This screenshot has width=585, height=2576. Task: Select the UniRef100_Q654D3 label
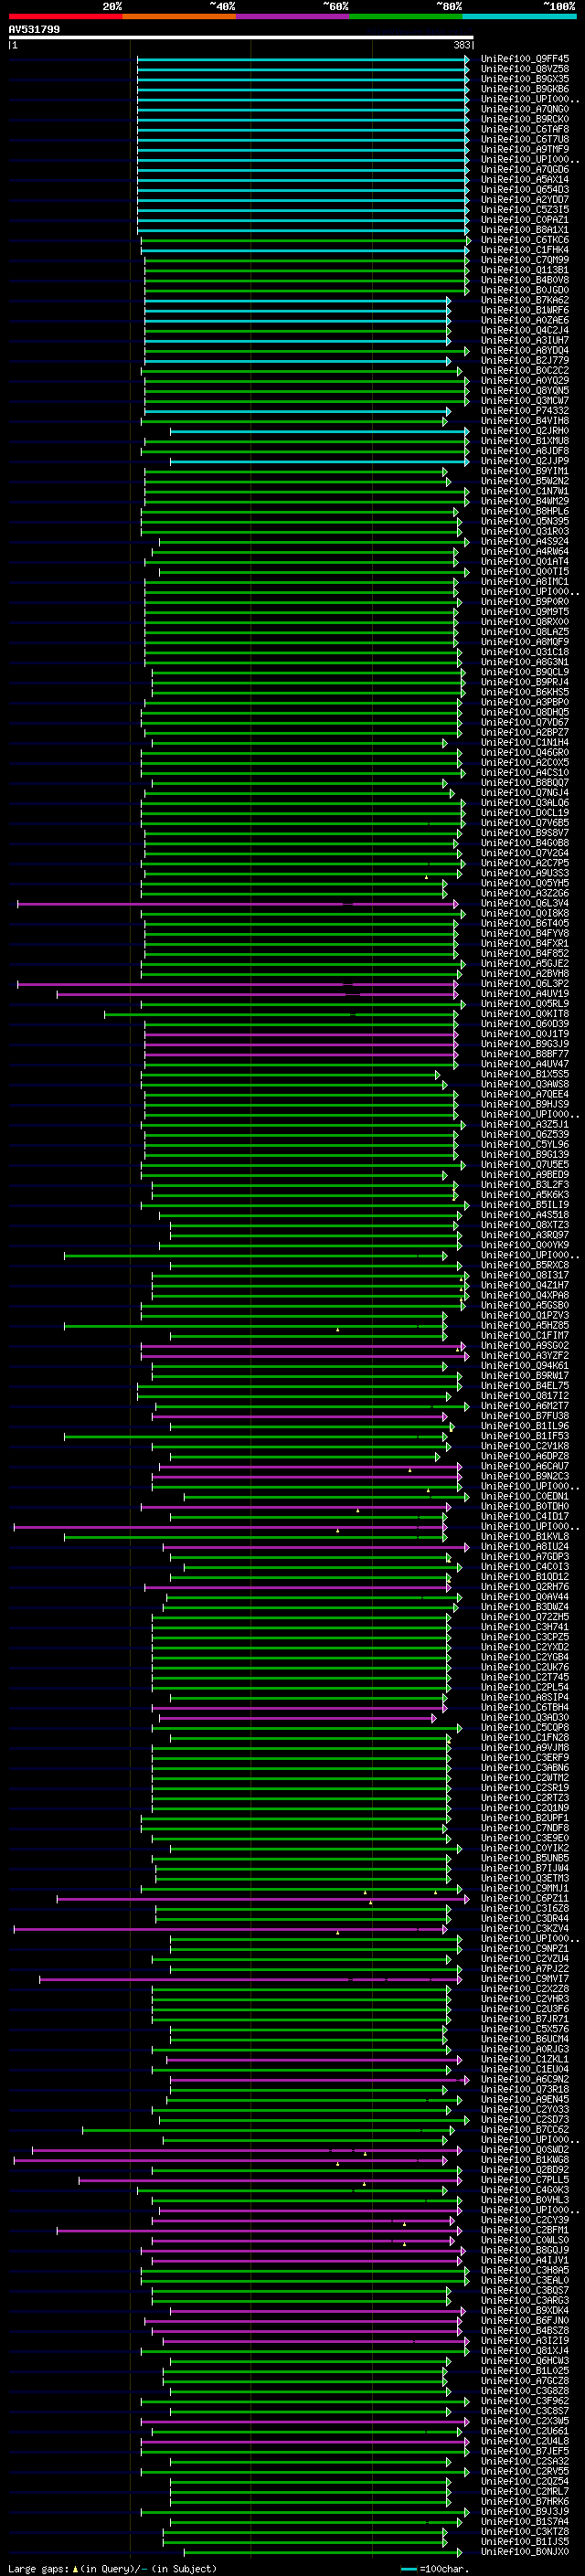(525, 189)
